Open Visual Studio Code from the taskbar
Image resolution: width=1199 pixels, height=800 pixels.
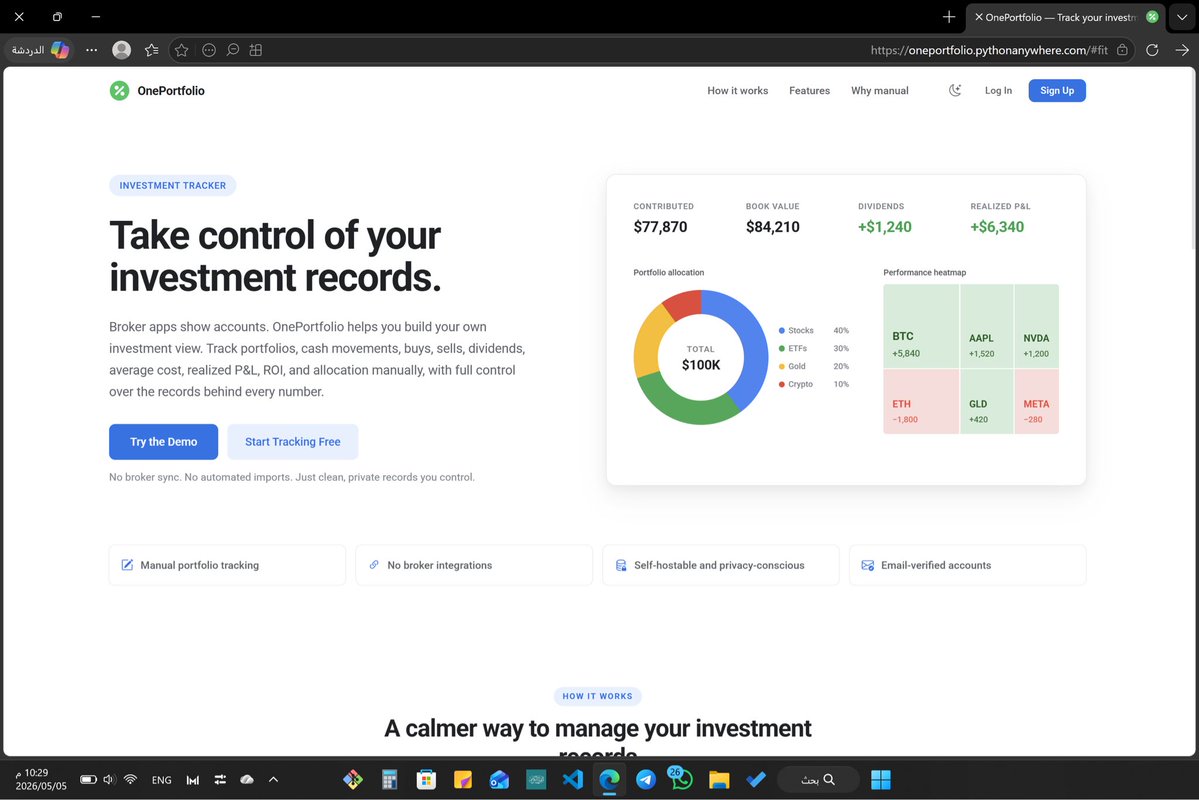click(x=573, y=779)
